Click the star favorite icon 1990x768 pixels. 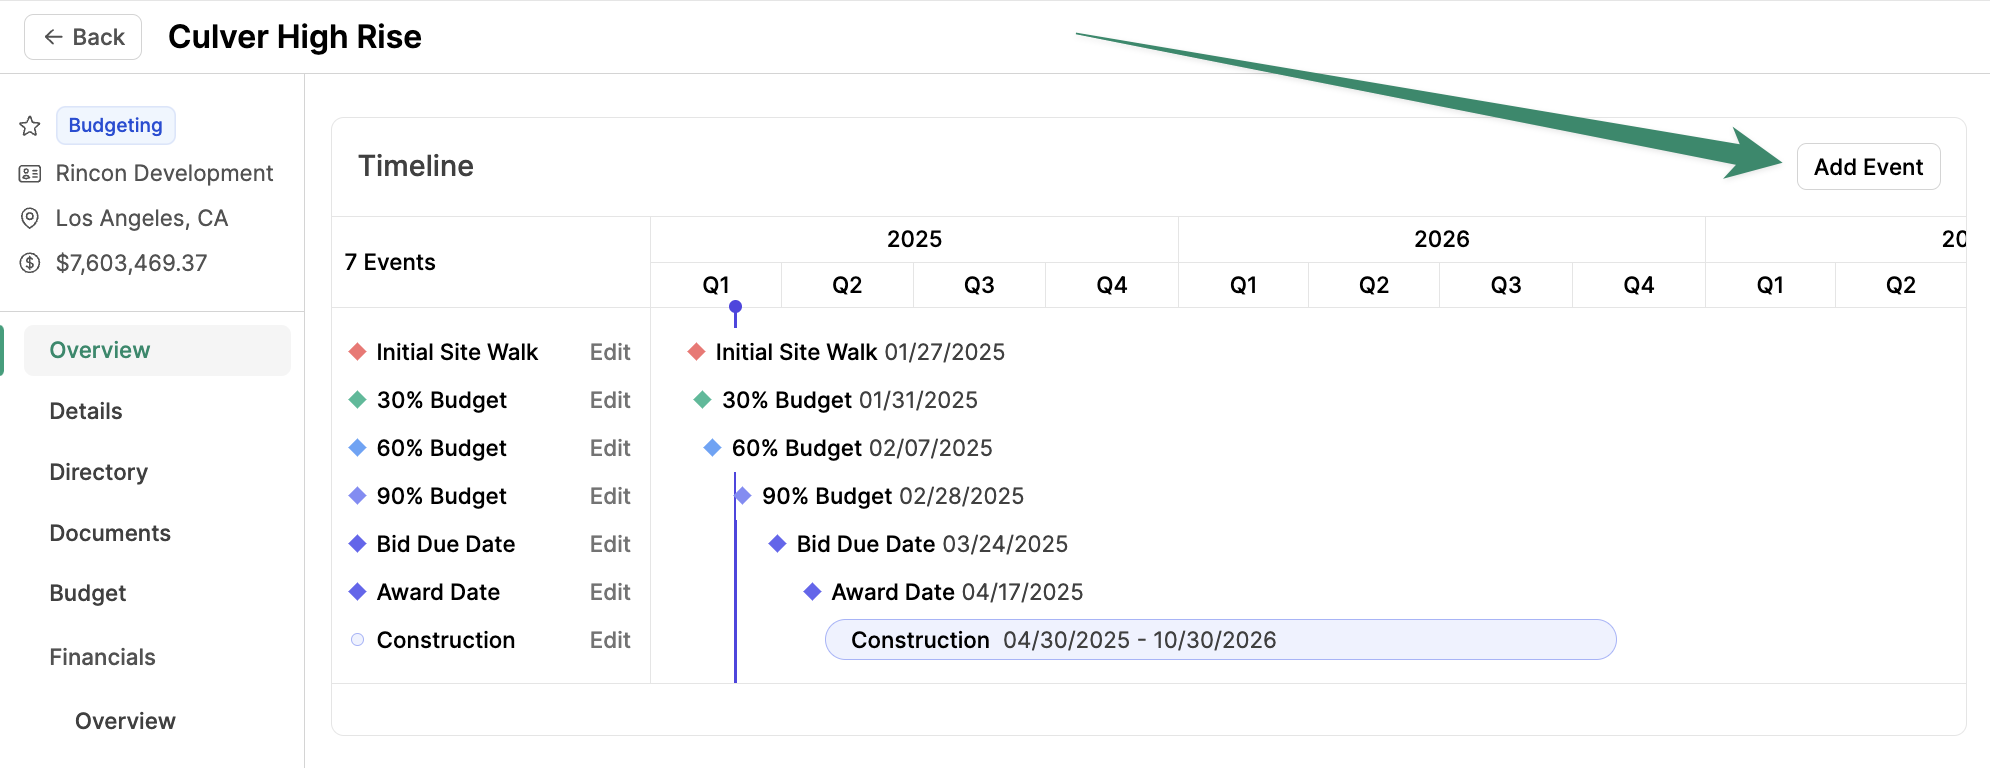click(x=30, y=126)
